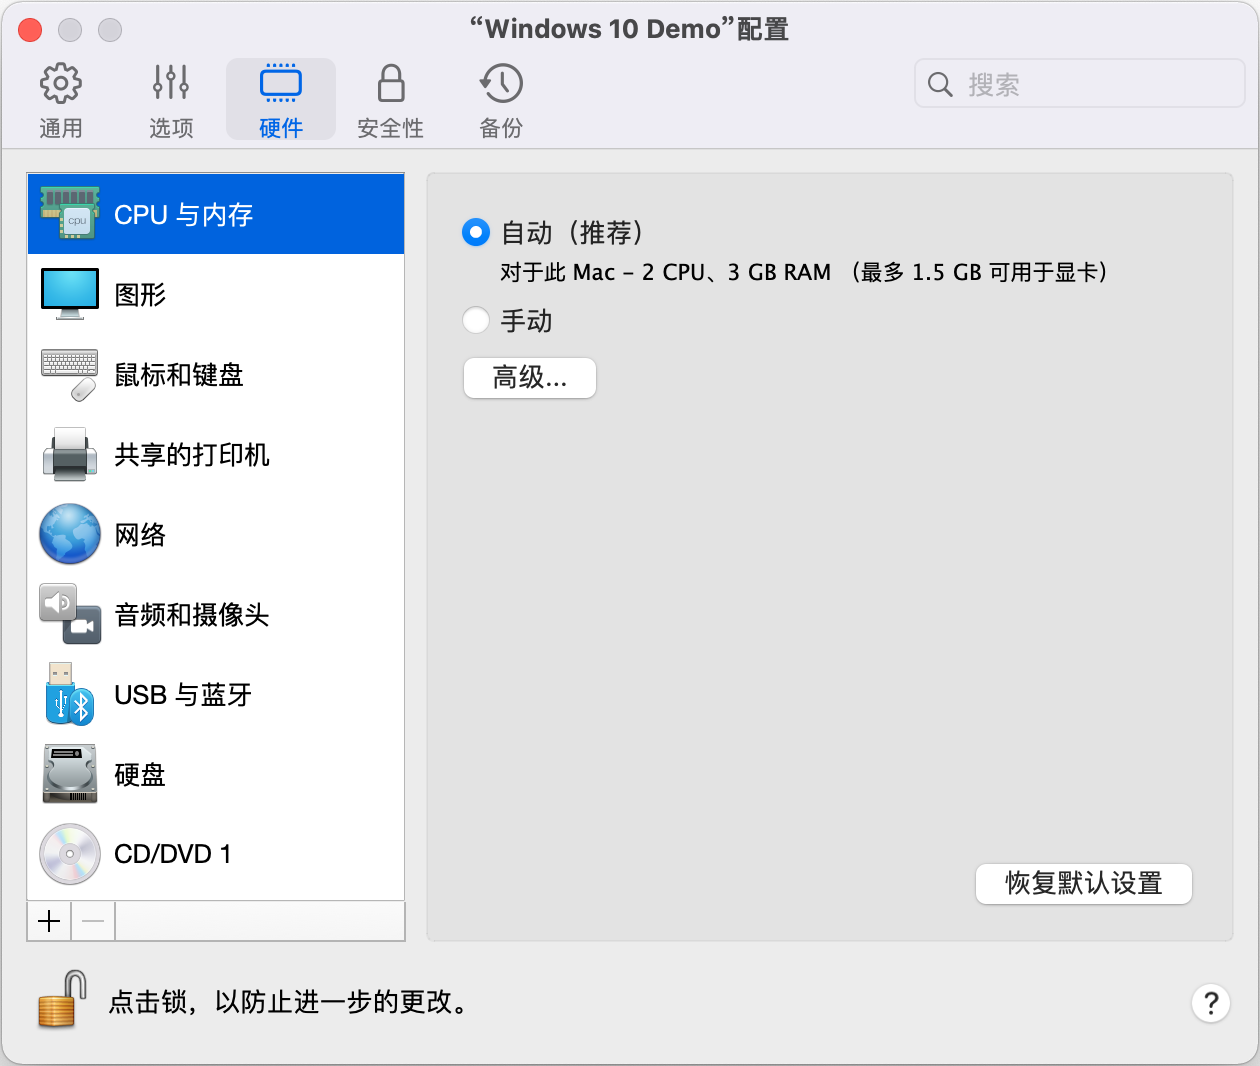Image resolution: width=1260 pixels, height=1066 pixels.
Task: Select the 硬件 hardware chip icon
Action: [281, 83]
